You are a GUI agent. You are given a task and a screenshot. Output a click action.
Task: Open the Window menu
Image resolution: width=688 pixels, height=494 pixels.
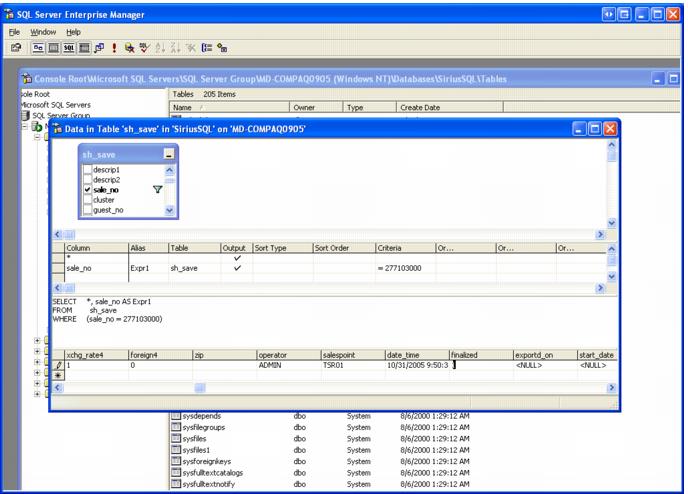43,31
